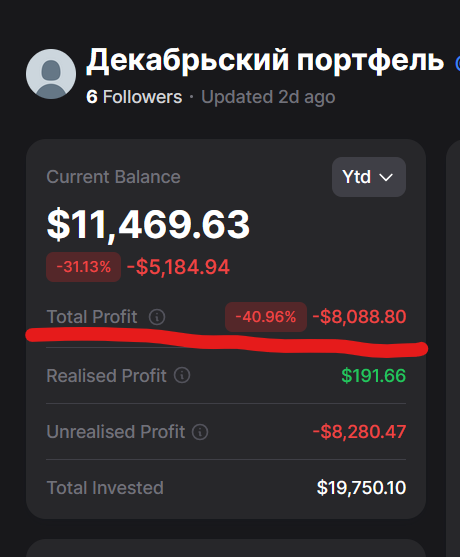This screenshot has height=557, width=460.
Task: Open the 6 Followers link
Action: [x=134, y=97]
